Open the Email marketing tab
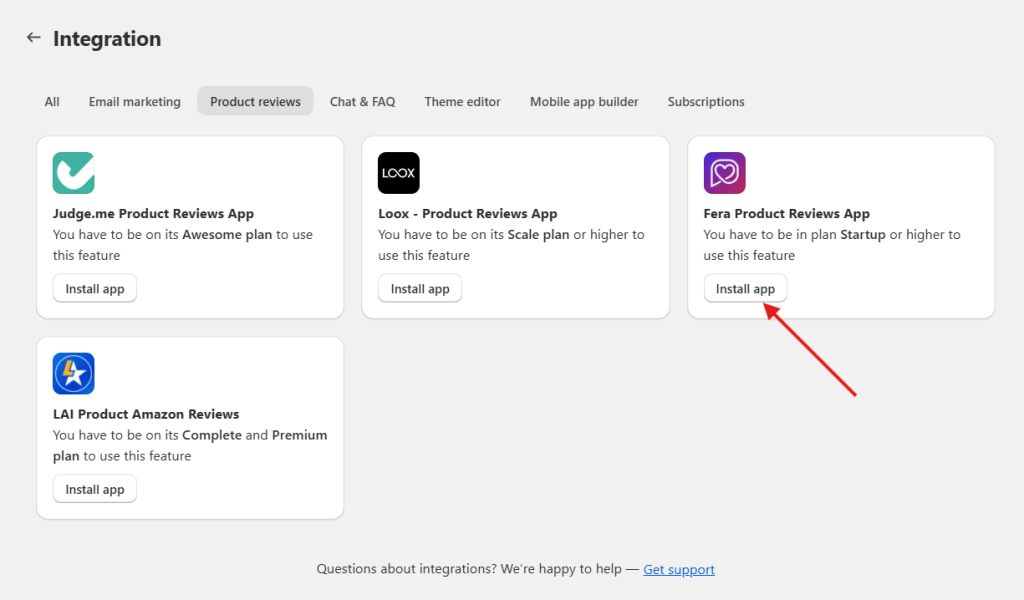Screen dimensions: 1024x600 tap(134, 101)
